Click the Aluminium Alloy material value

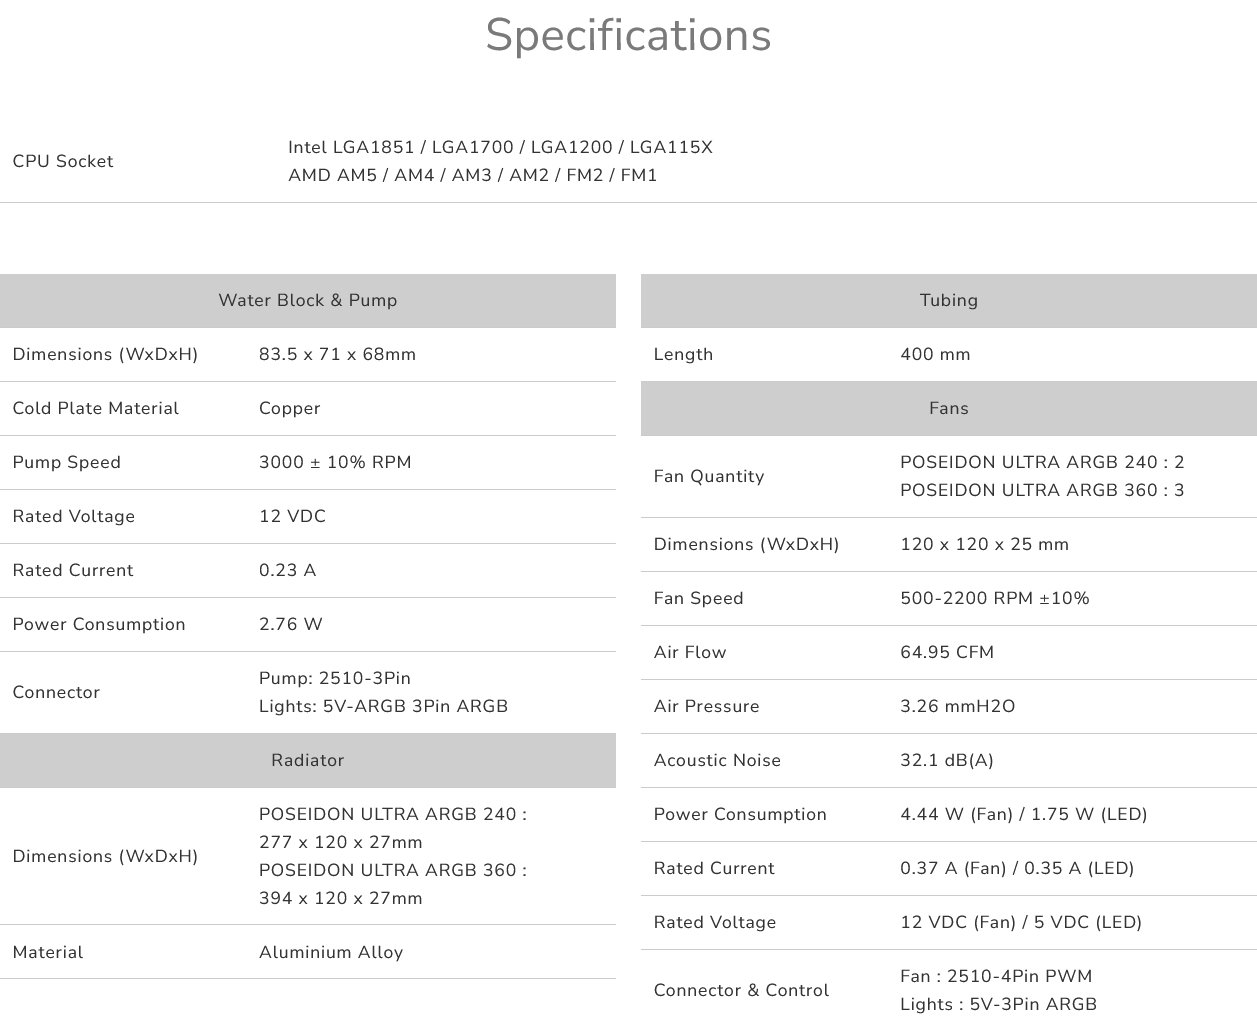331,952
